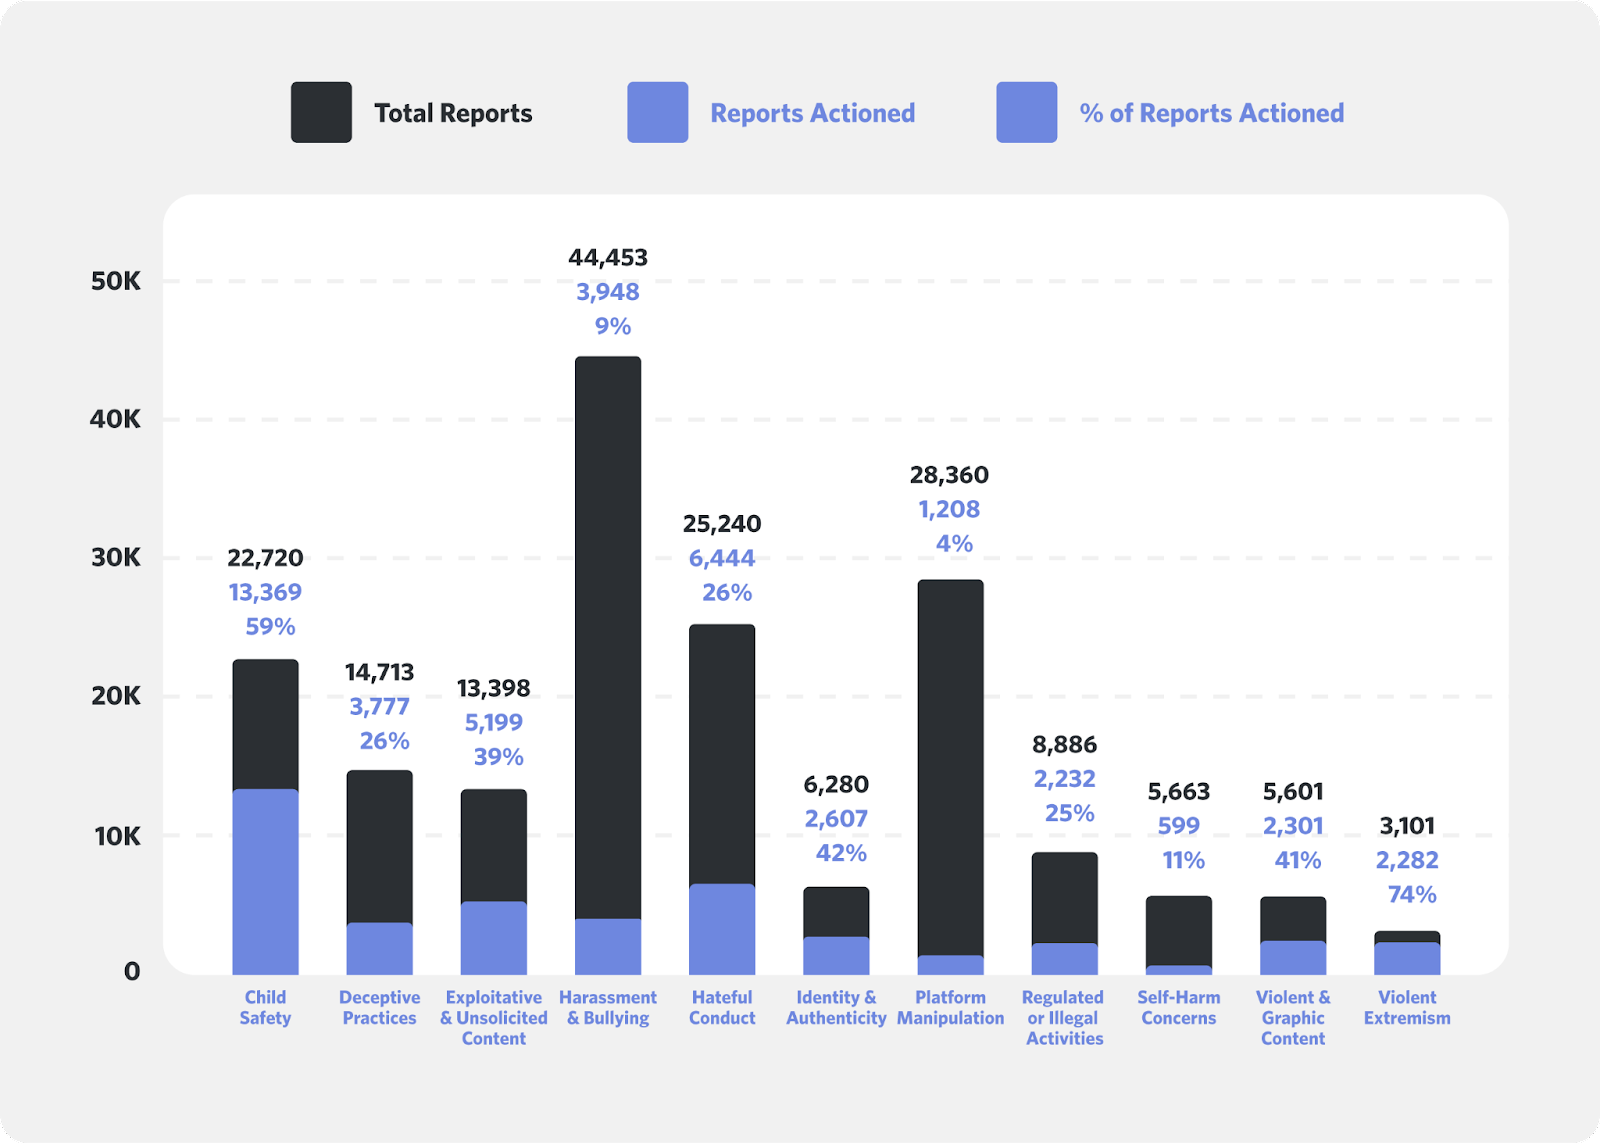Click the 44,453 value above Harassment bar
This screenshot has height=1144, width=1600.
(608, 258)
